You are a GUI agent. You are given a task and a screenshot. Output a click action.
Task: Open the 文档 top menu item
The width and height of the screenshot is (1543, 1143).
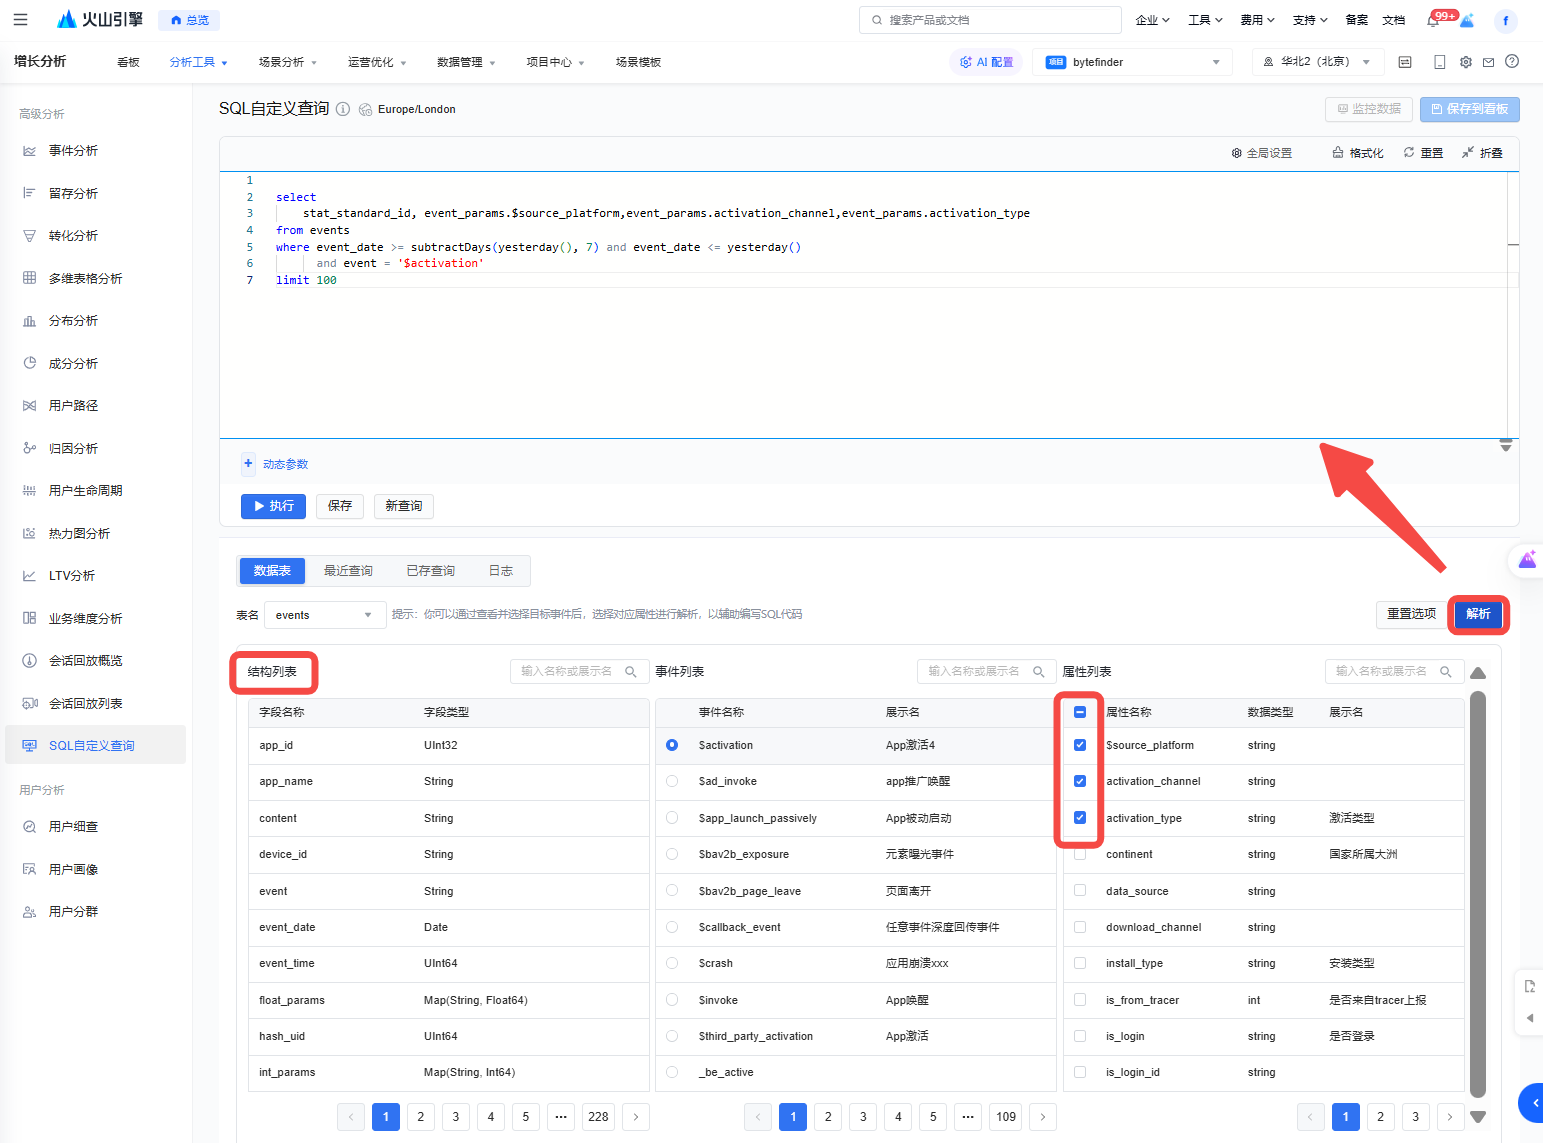tap(1393, 20)
